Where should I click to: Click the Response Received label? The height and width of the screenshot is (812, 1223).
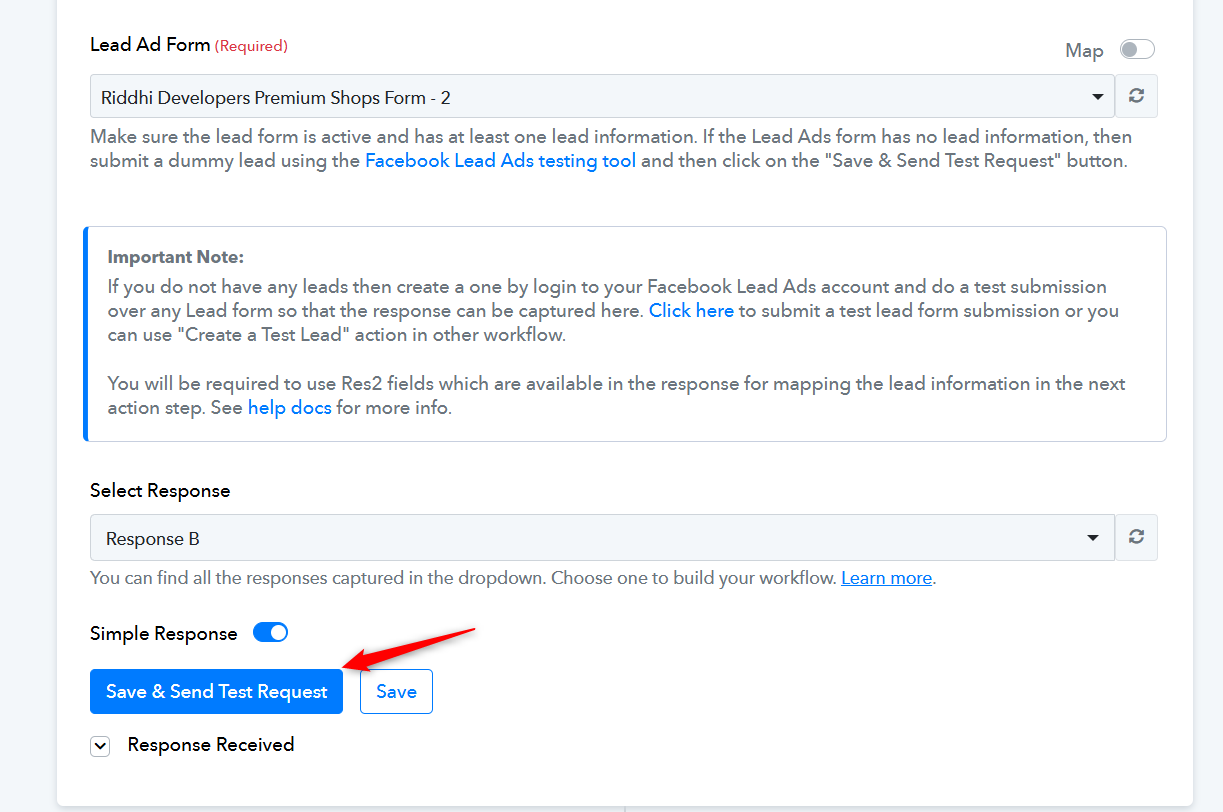click(x=211, y=745)
